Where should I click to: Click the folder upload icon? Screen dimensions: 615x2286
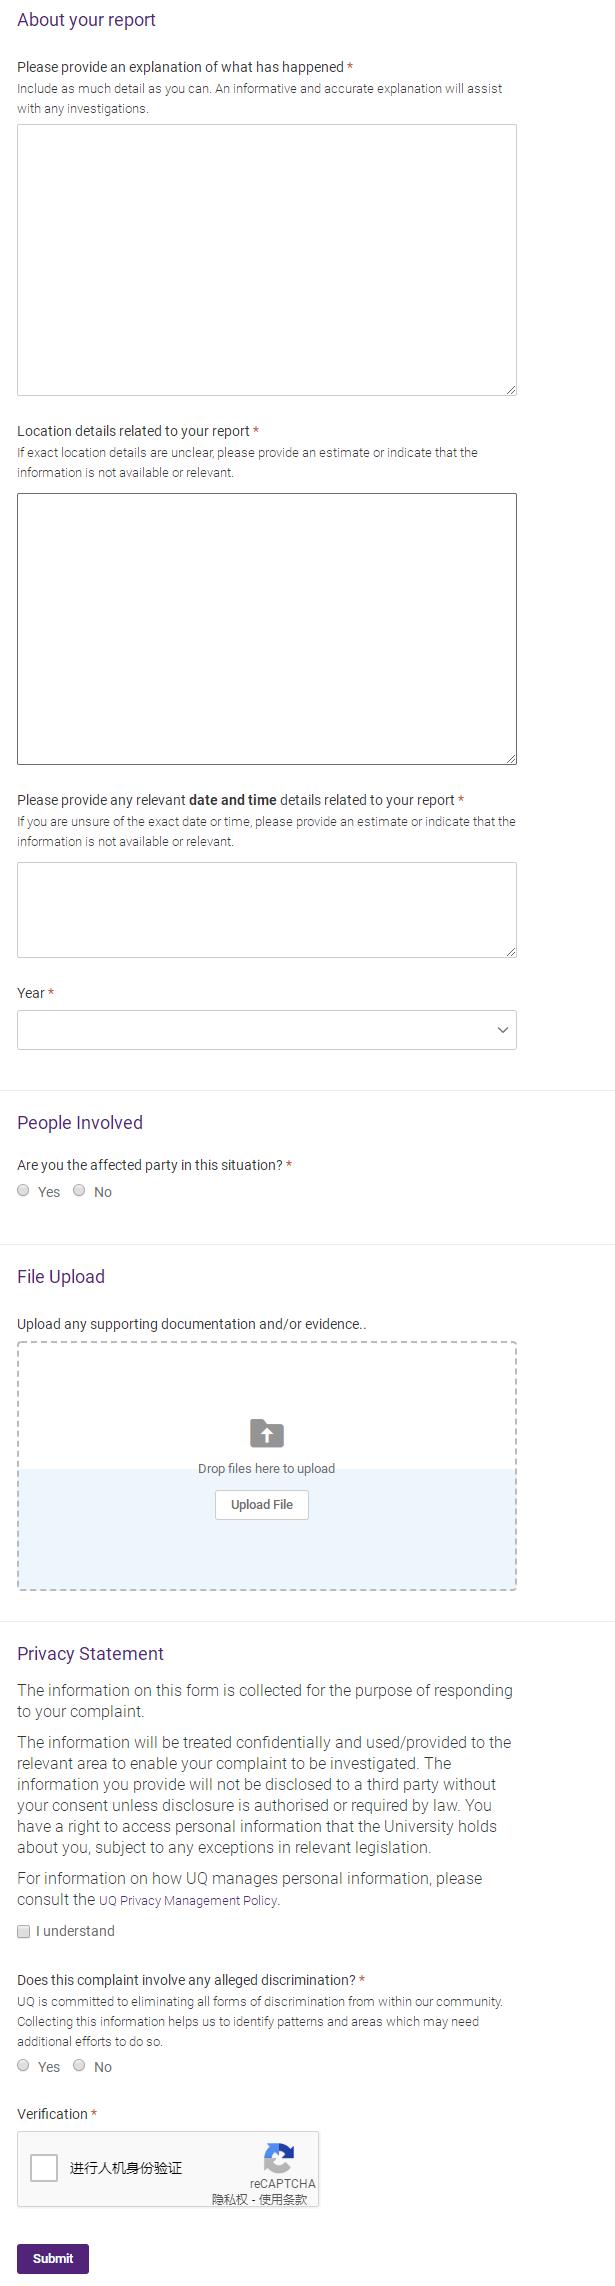click(267, 1433)
